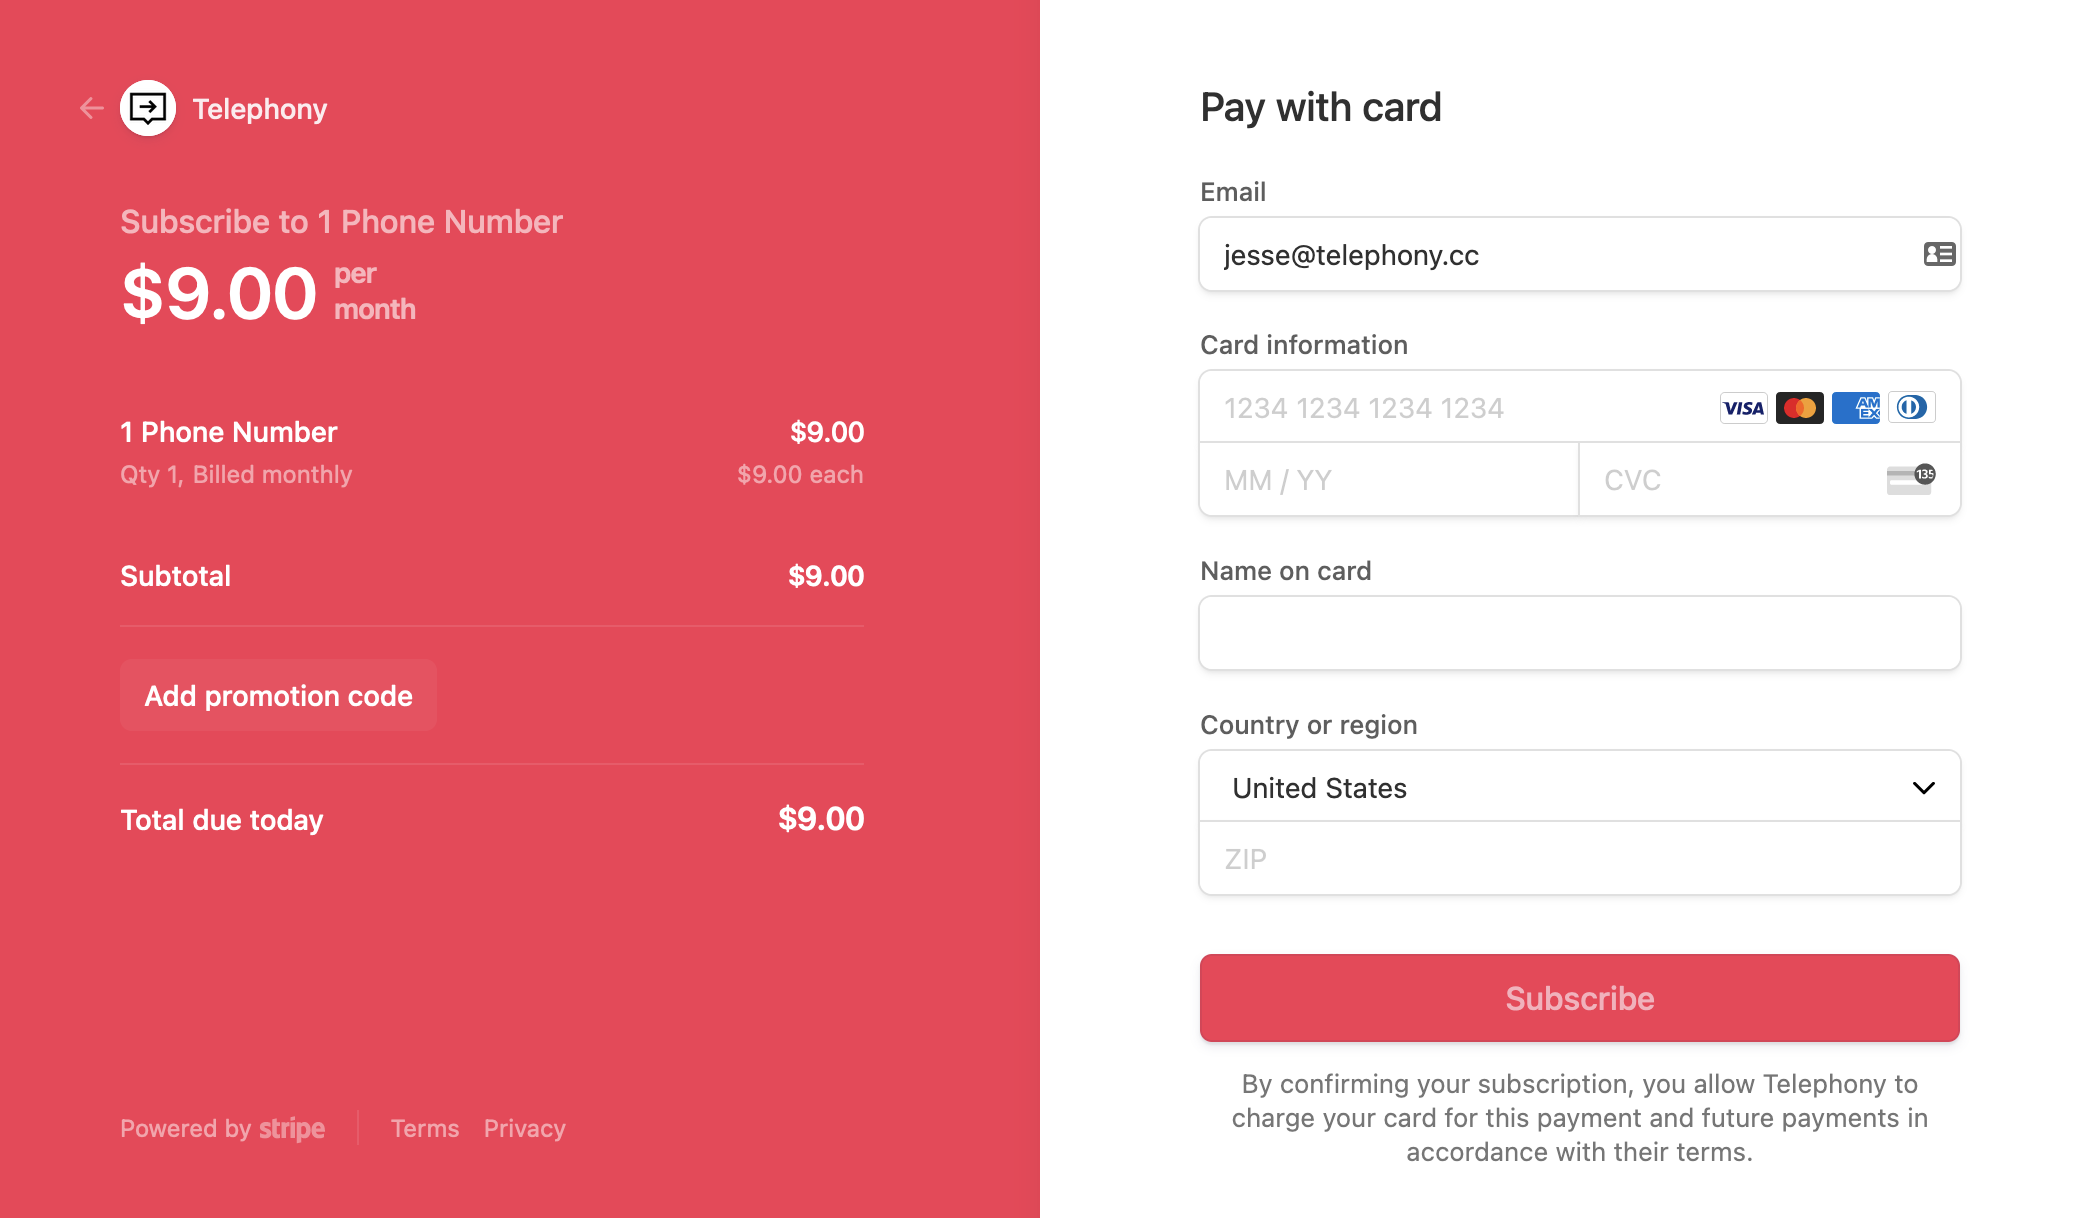Click the Diners Club card icon
2084x1218 pixels.
tap(1914, 407)
